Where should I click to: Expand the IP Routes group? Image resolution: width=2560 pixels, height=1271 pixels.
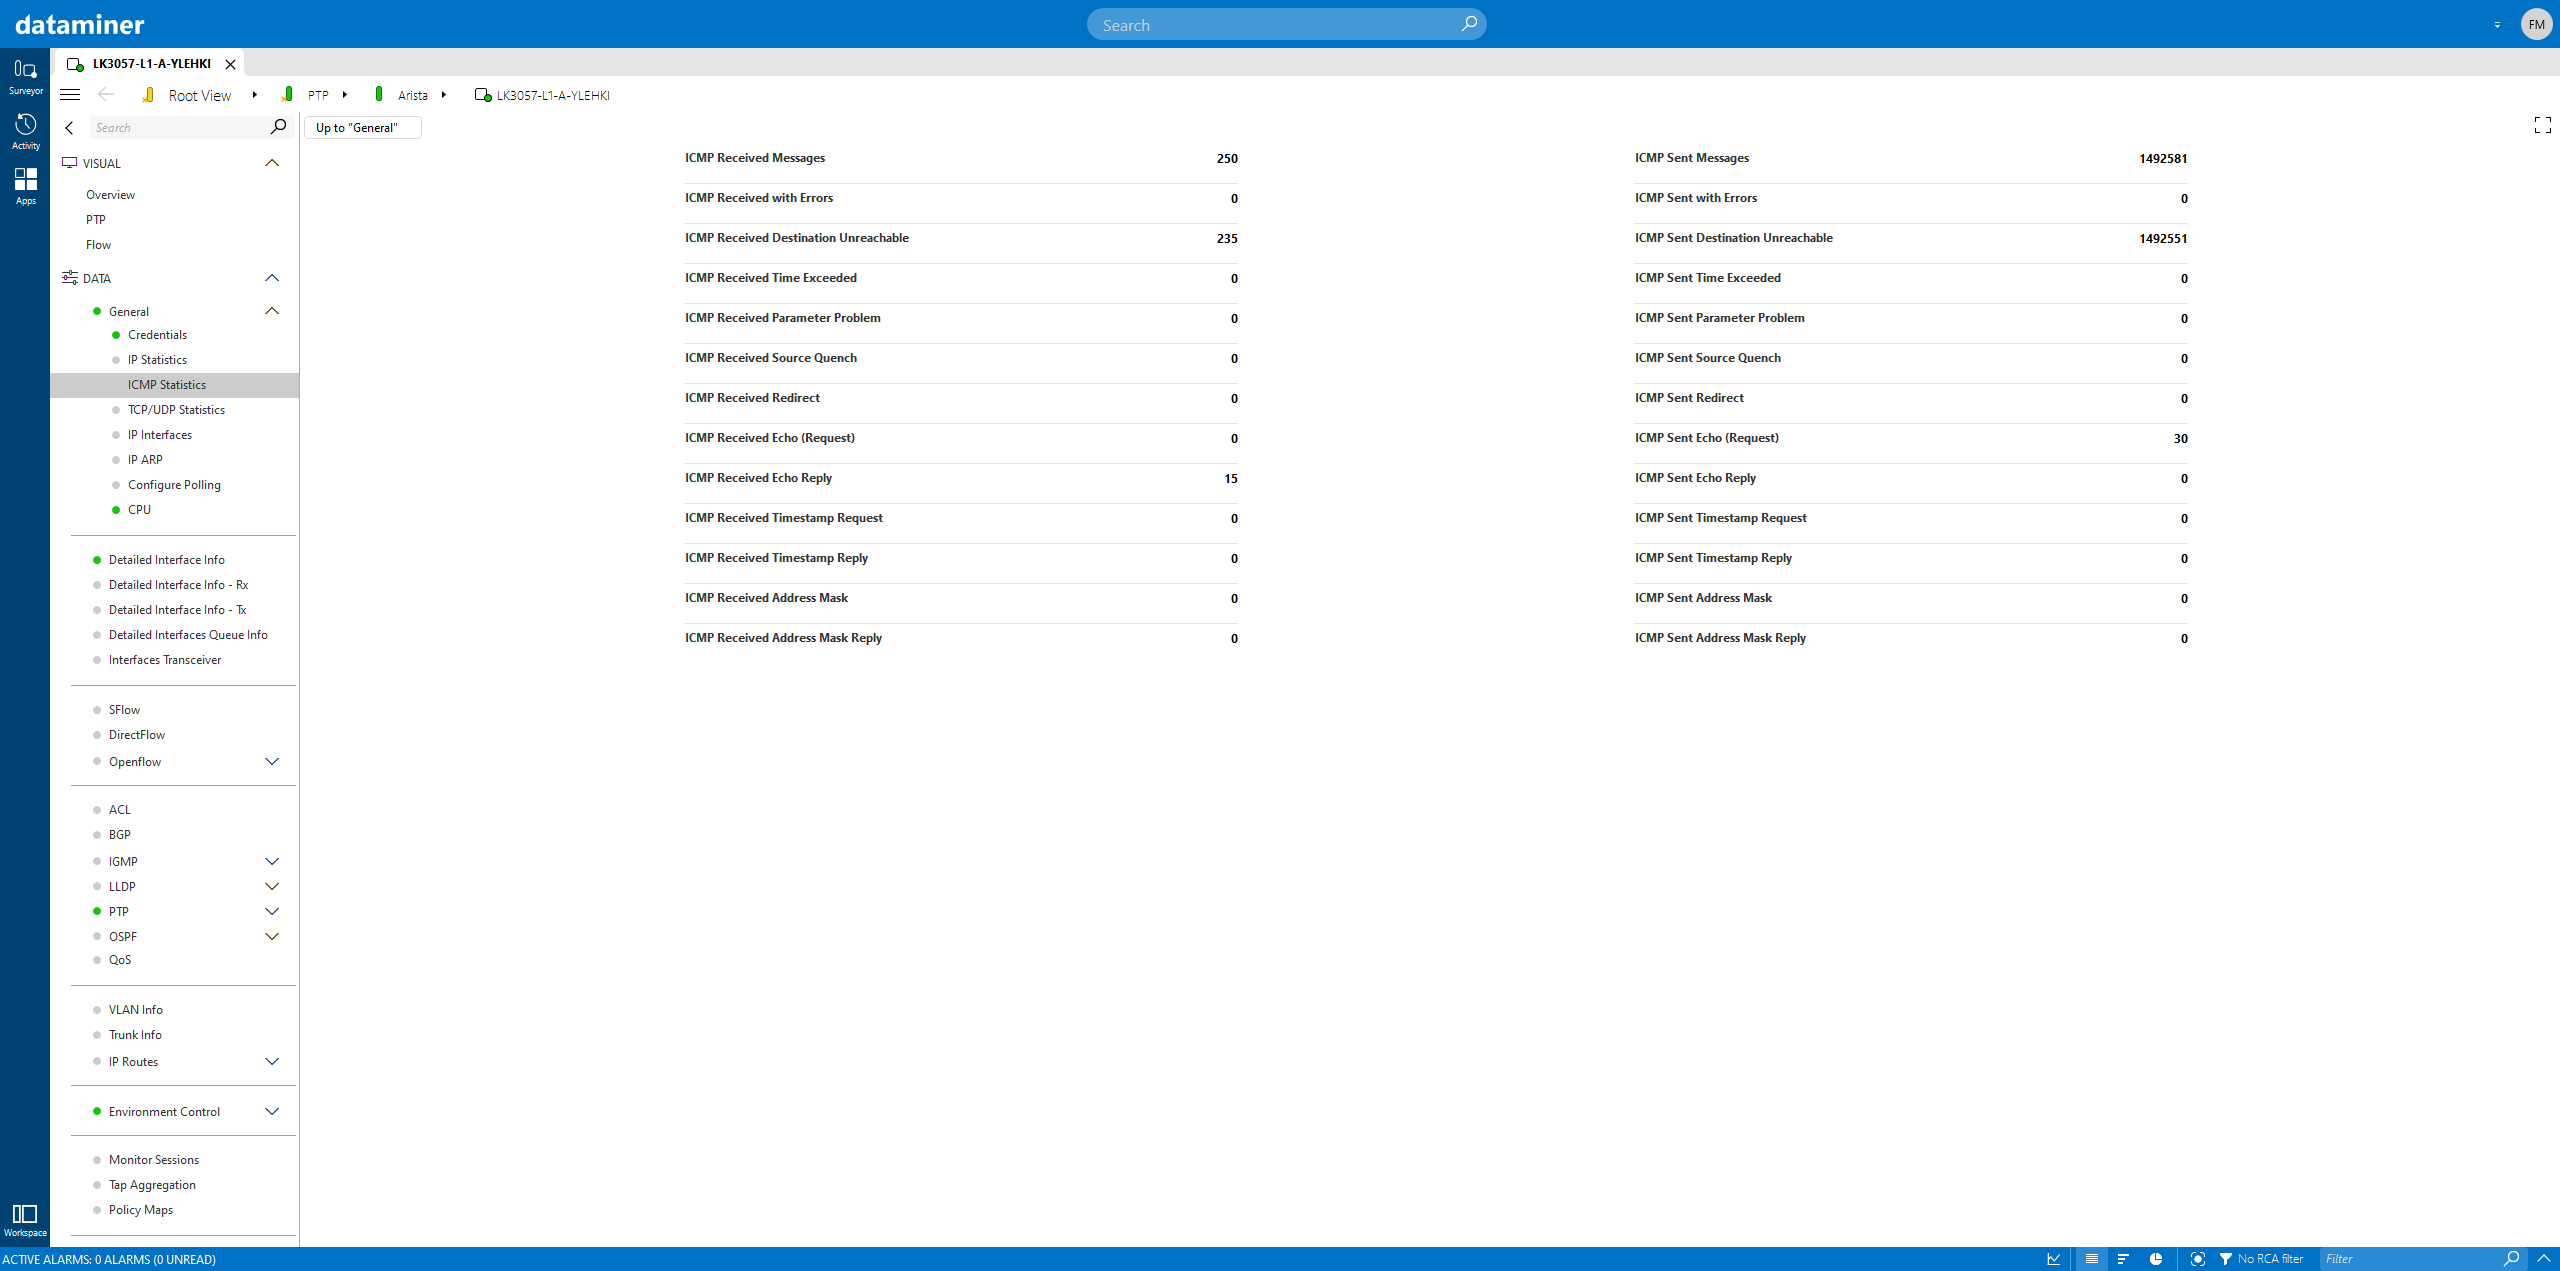[272, 1061]
